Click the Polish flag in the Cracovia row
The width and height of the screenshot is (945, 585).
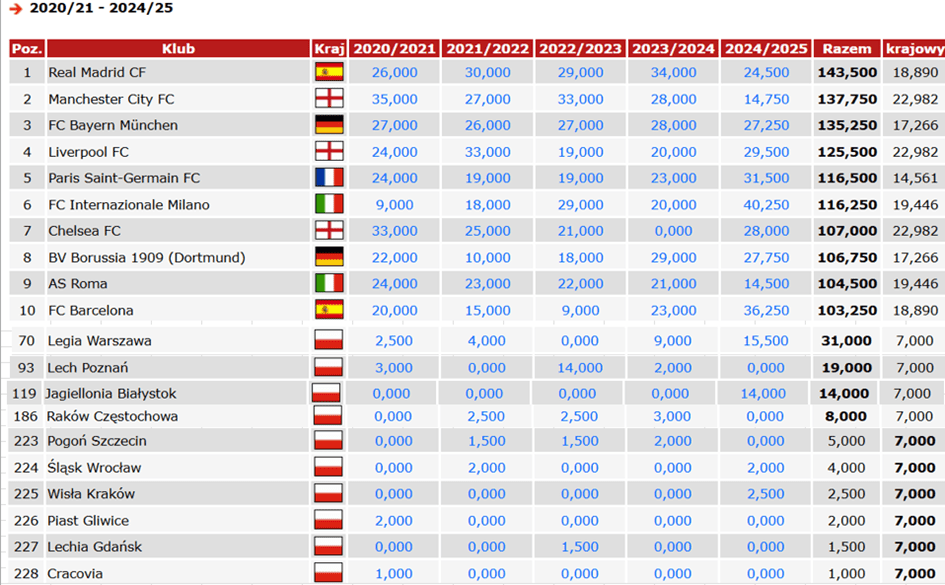click(x=329, y=574)
